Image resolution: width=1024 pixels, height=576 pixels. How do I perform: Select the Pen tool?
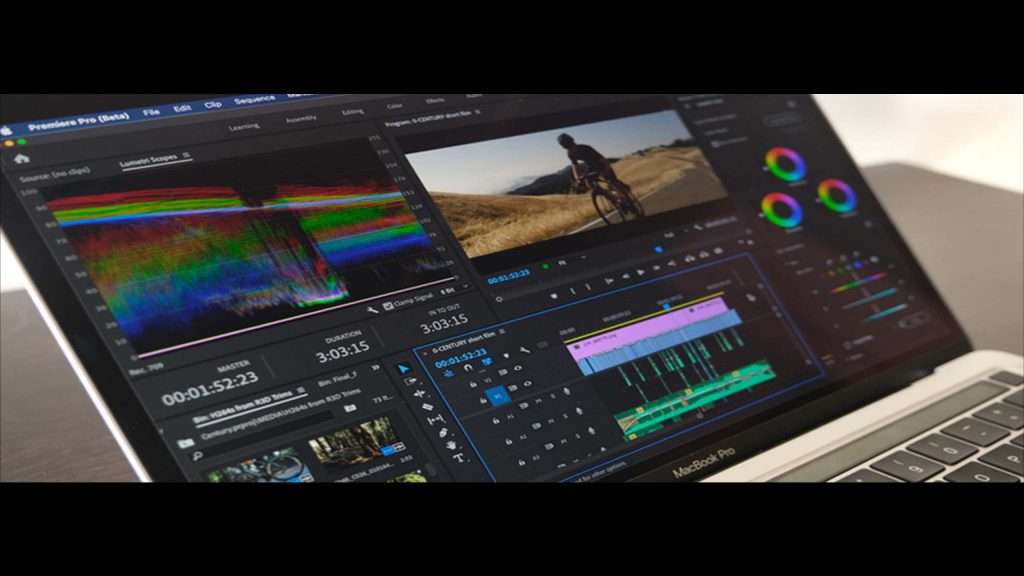click(x=443, y=433)
